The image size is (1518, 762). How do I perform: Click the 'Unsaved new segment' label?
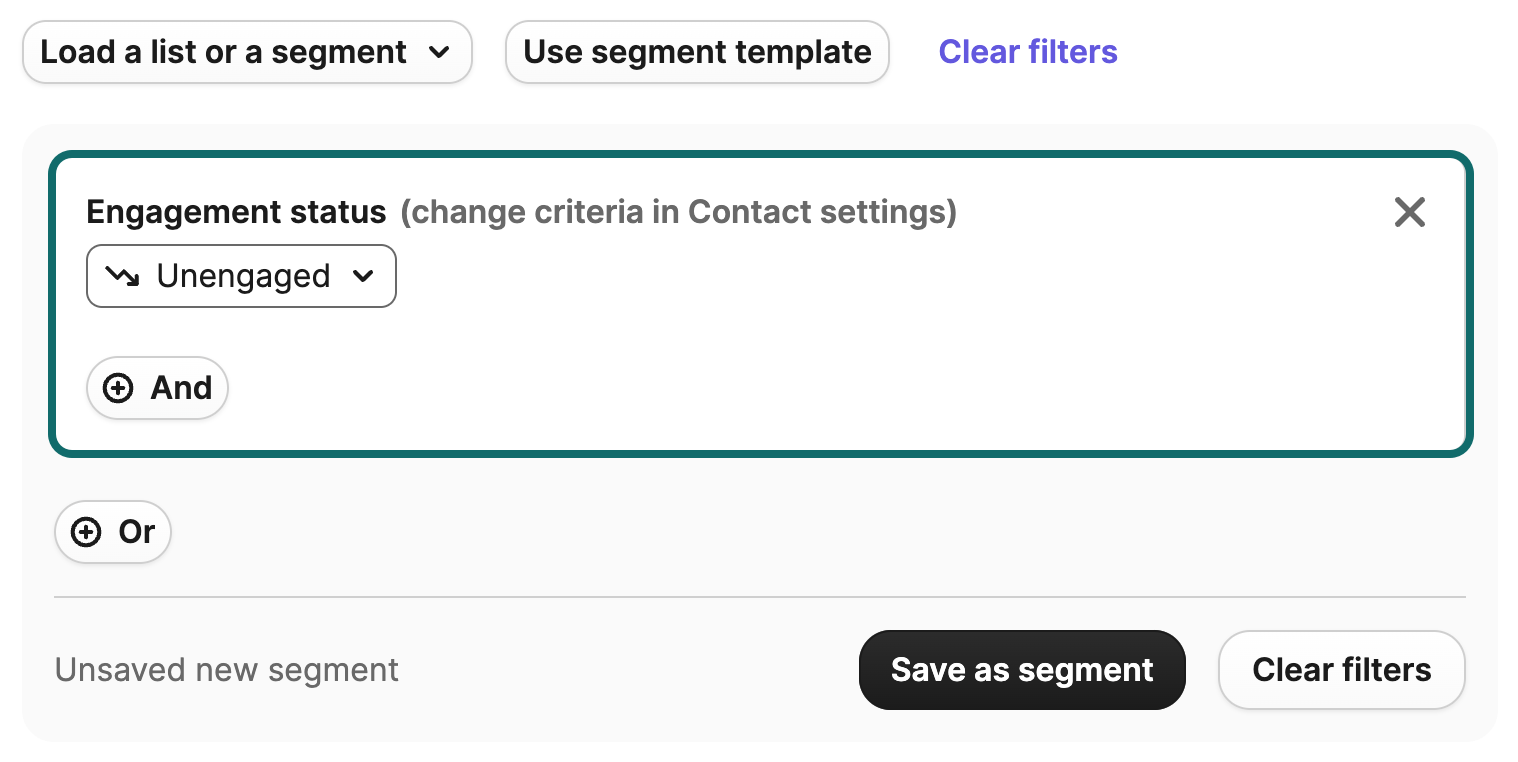pos(226,670)
